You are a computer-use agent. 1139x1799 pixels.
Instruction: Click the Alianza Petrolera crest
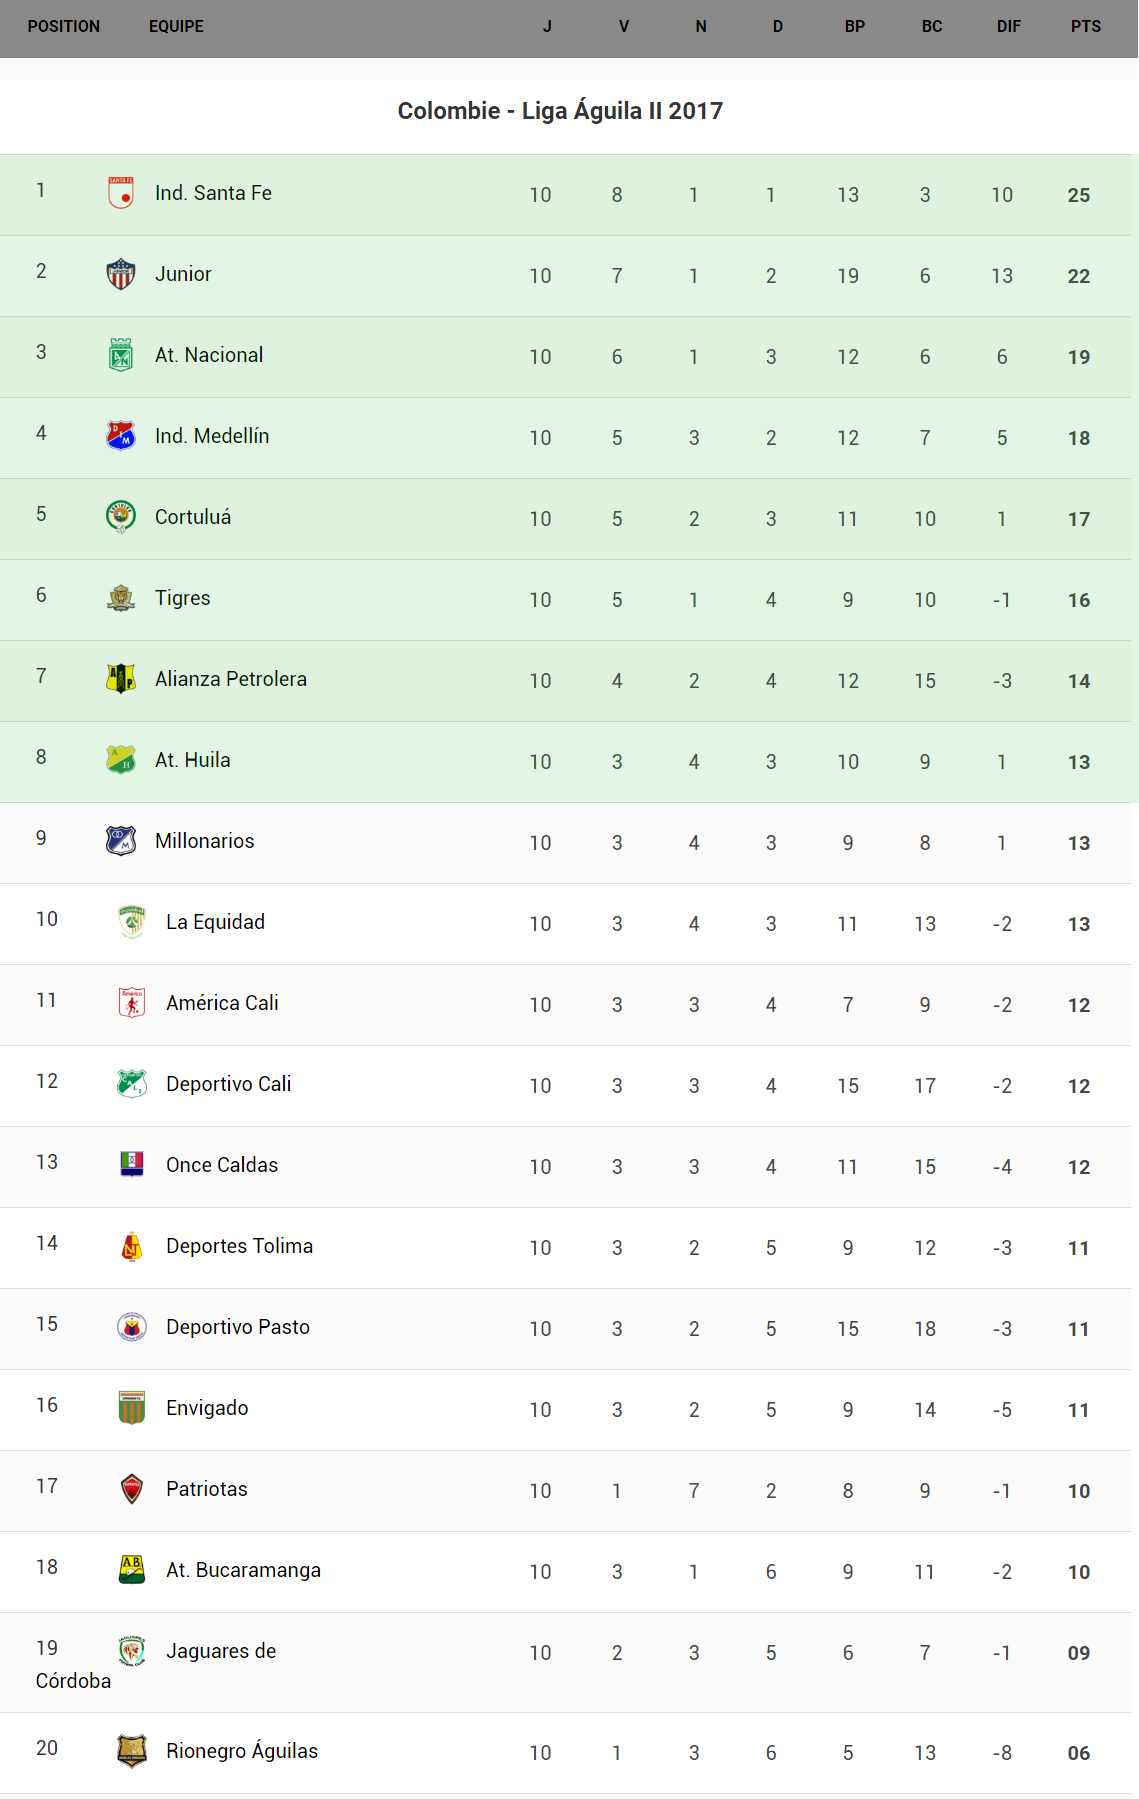click(x=121, y=679)
